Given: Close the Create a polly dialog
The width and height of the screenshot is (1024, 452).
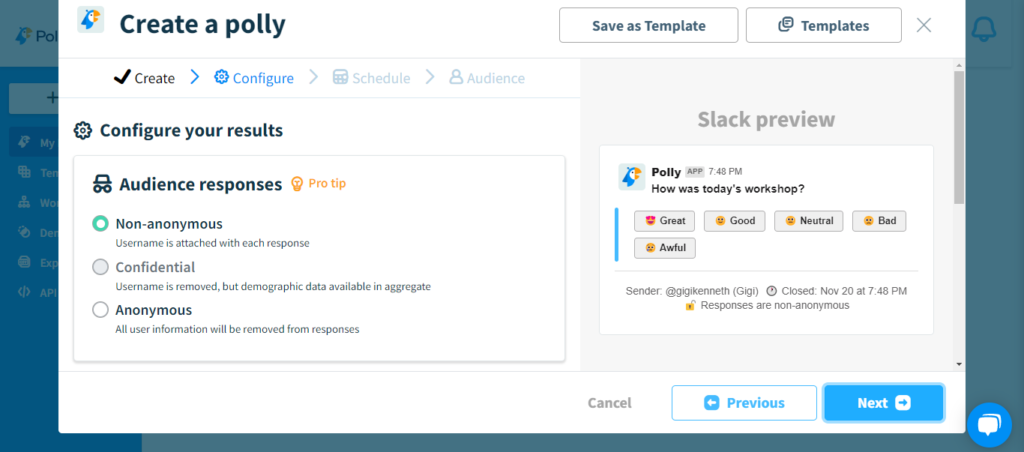Looking at the screenshot, I should pyautogui.click(x=923, y=25).
